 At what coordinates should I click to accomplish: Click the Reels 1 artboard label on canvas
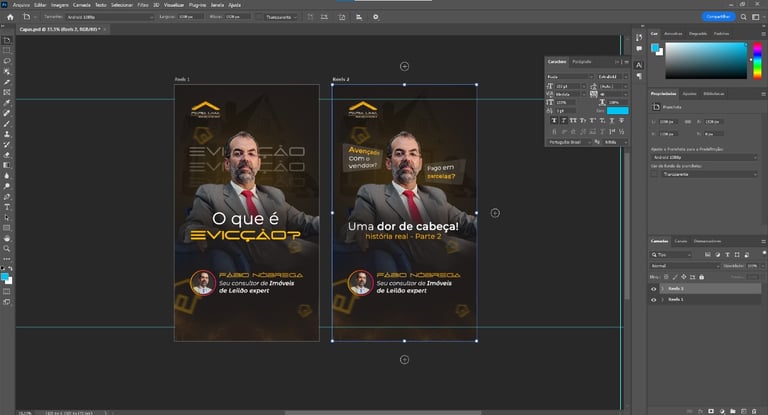tap(182, 79)
